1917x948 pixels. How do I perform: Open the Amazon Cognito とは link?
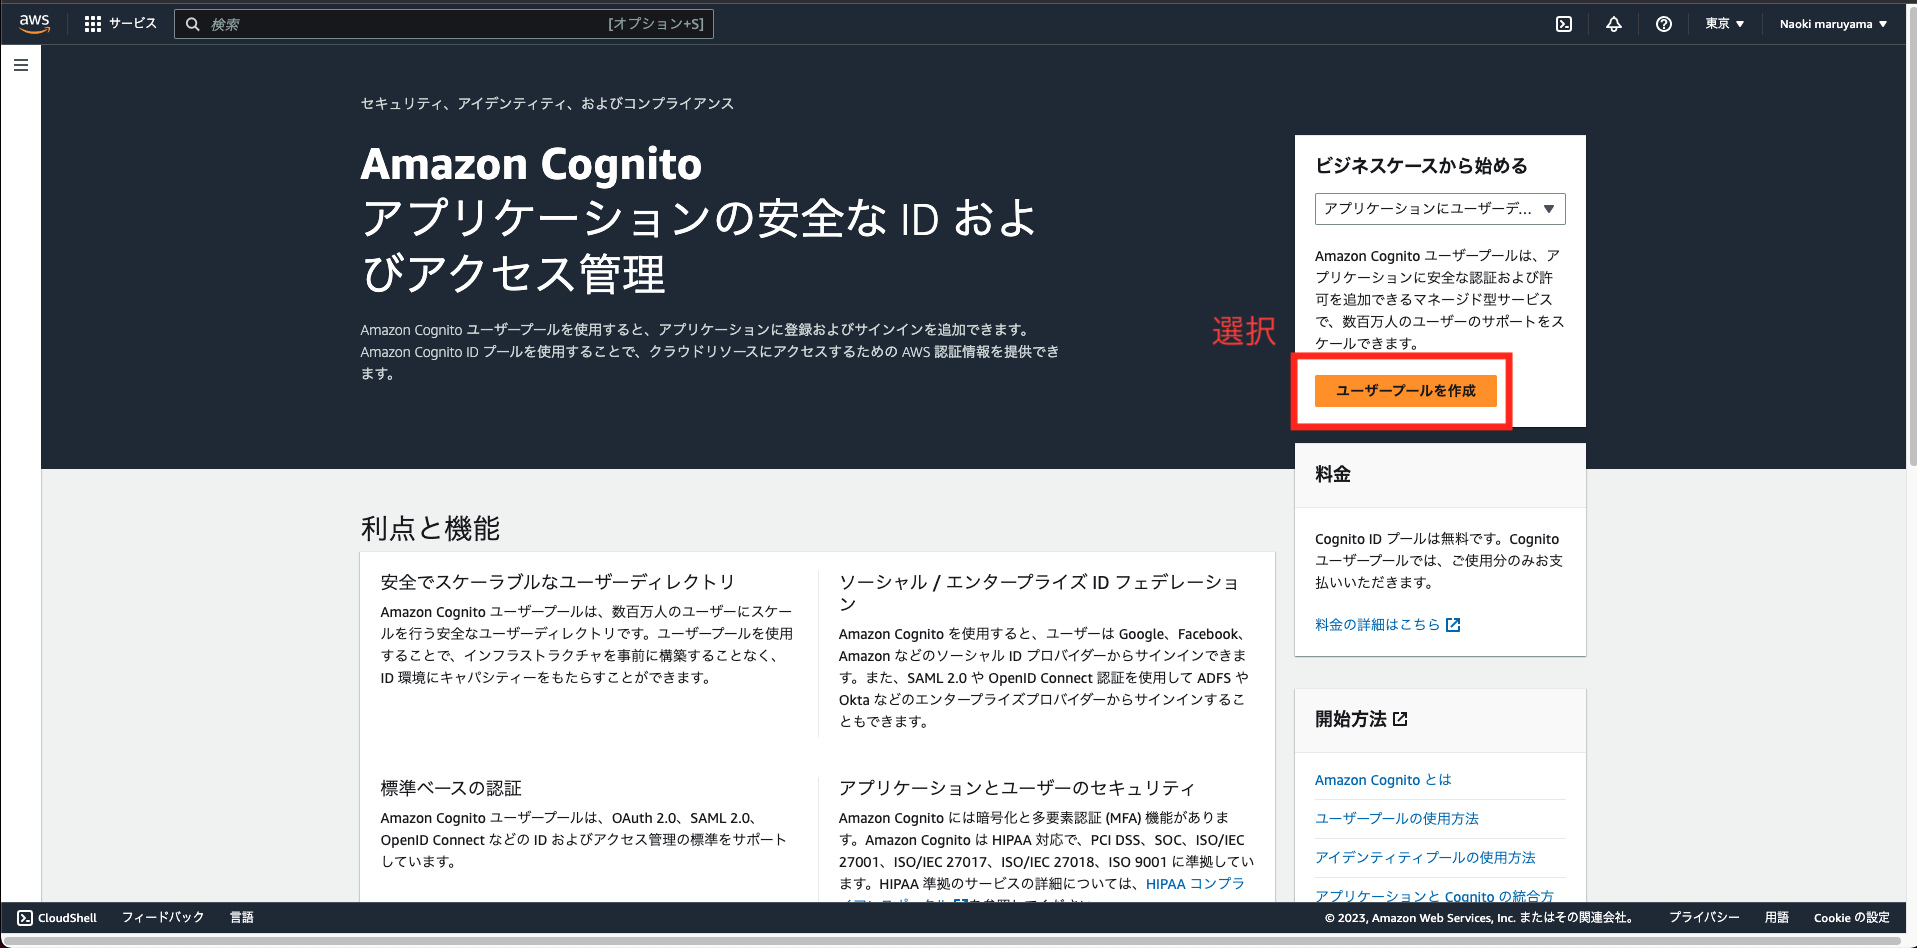[1382, 780]
